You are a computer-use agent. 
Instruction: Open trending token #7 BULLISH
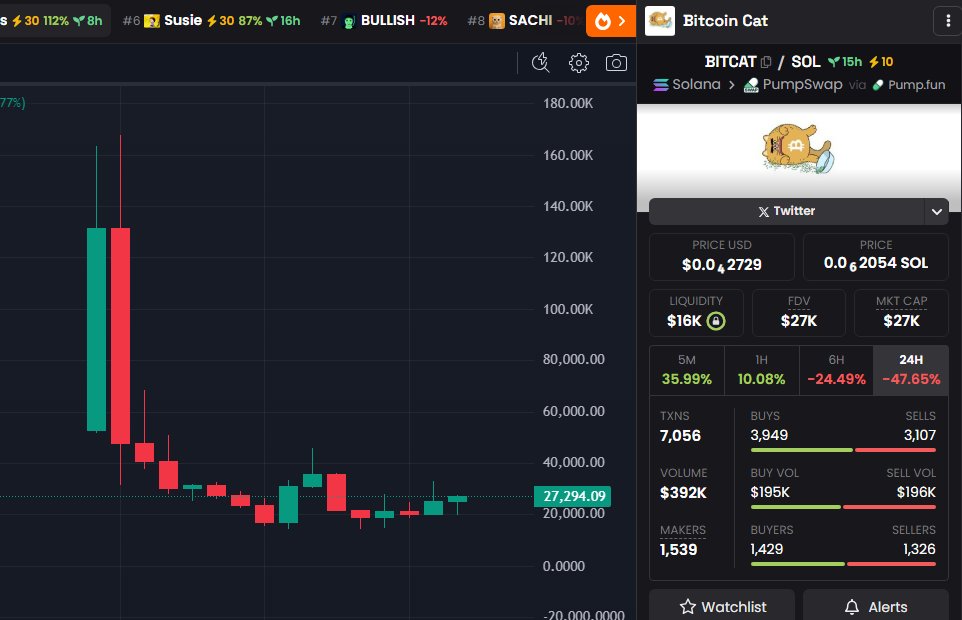(384, 21)
